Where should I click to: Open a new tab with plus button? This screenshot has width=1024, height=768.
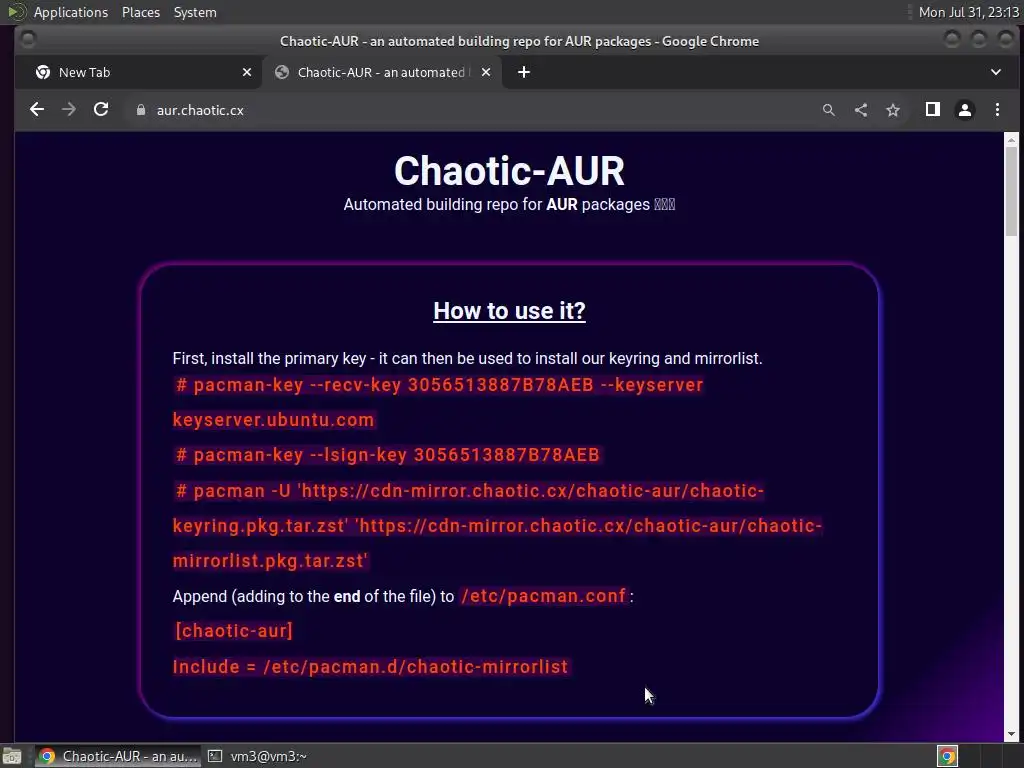pyautogui.click(x=524, y=72)
